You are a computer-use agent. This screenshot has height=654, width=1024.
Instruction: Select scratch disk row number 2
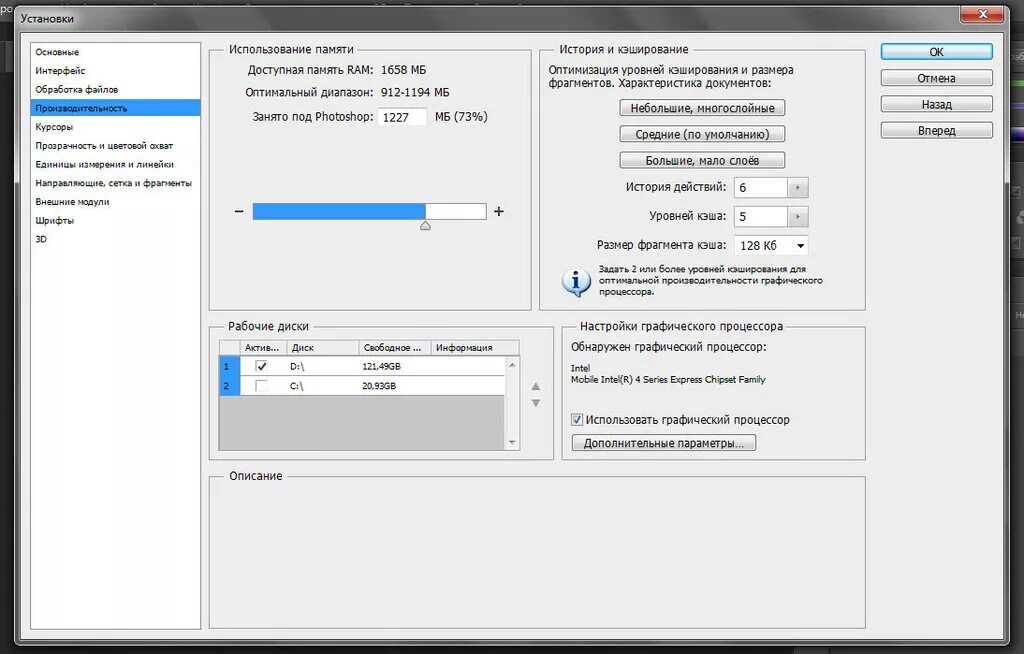point(229,386)
